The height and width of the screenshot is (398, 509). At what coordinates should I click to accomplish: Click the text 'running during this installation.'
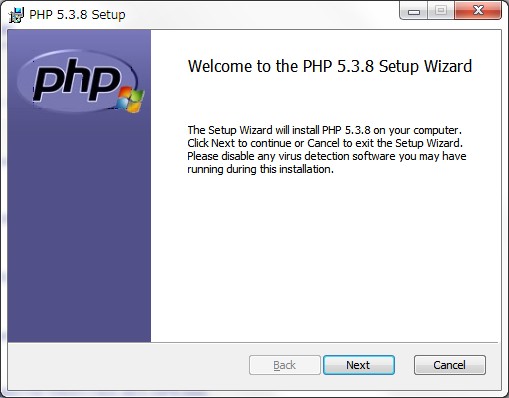[260, 169]
